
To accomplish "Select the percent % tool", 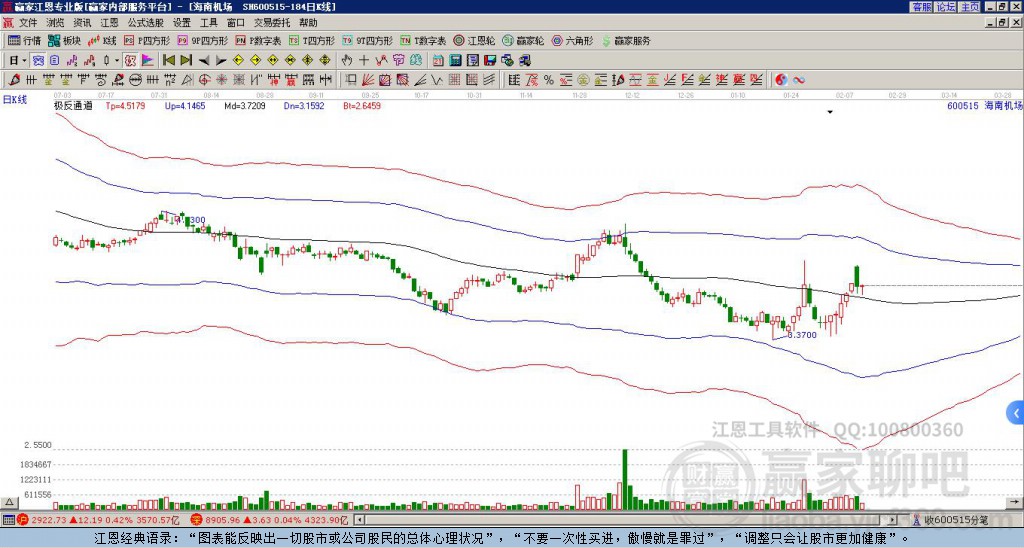I will [549, 80].
